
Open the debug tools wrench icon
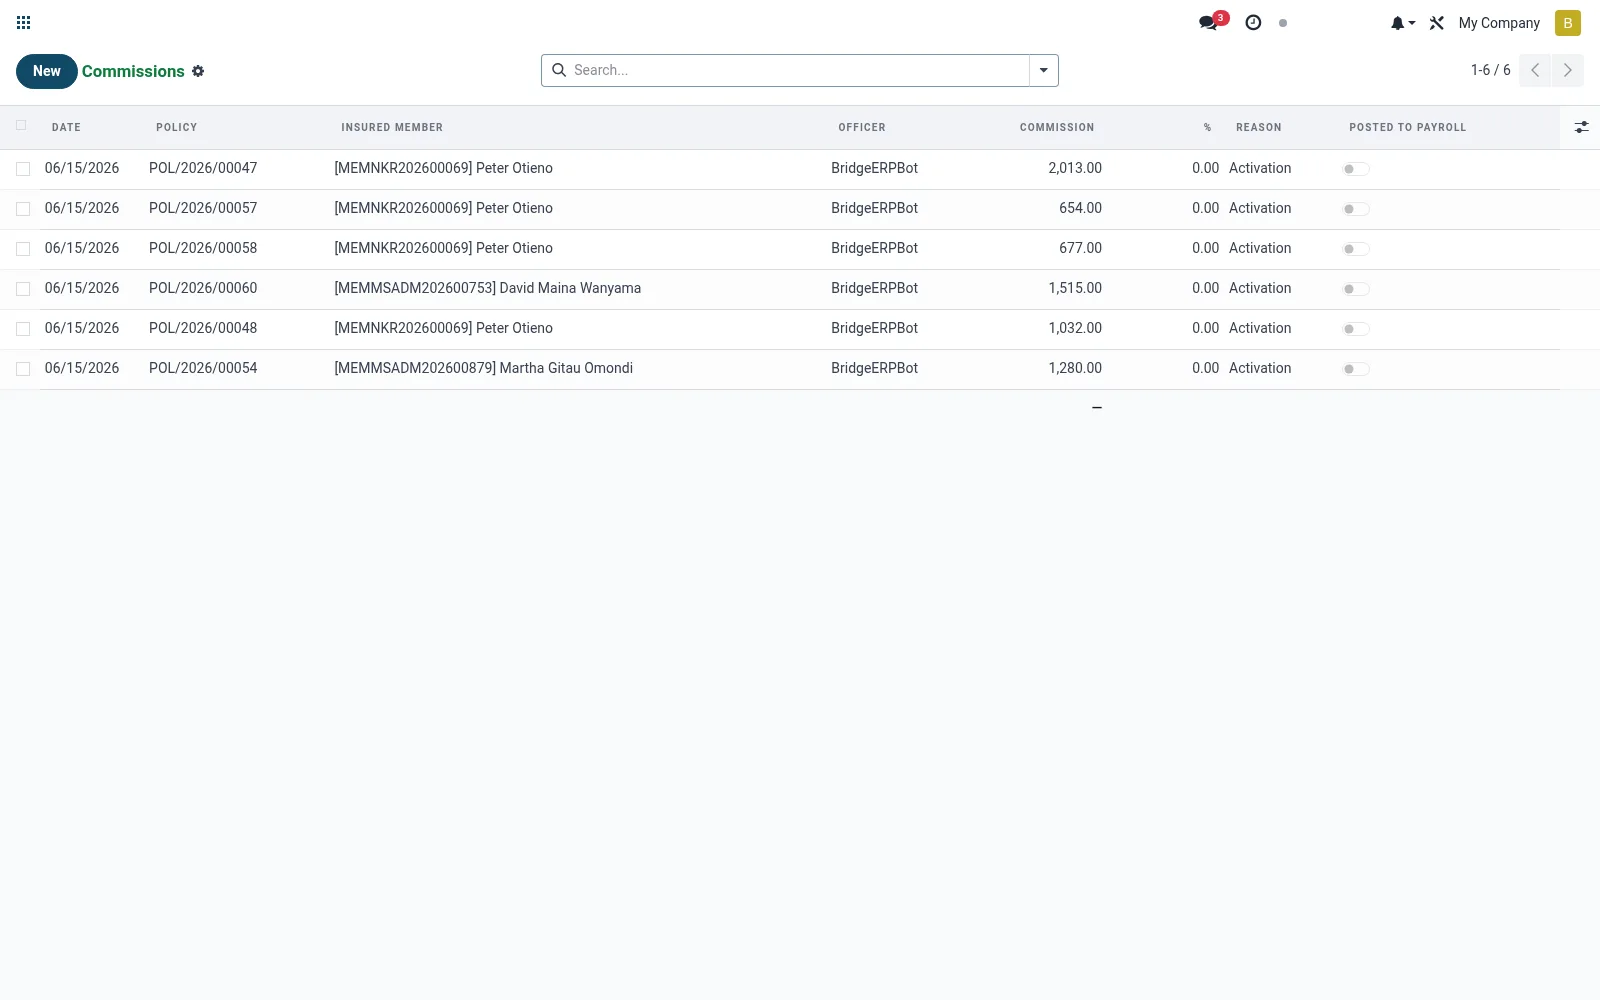click(x=1437, y=23)
